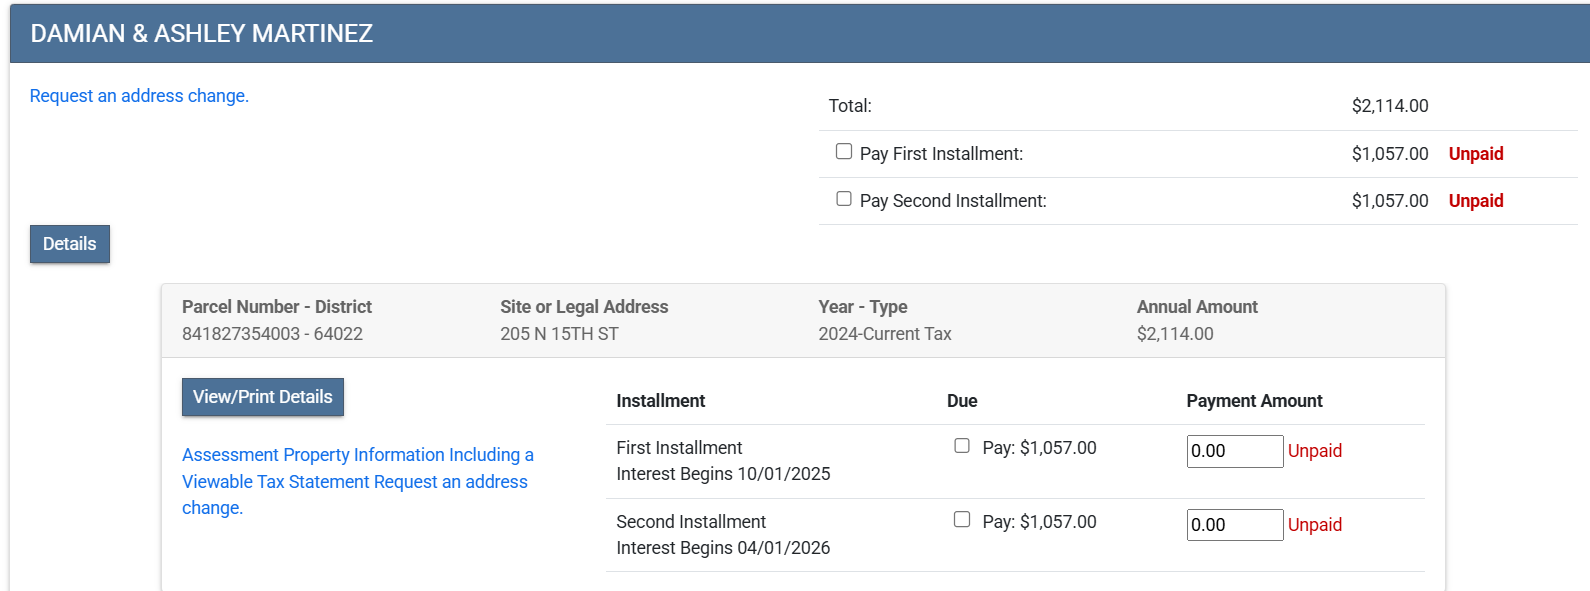
Task: Open View/Print Details
Action: 262,397
